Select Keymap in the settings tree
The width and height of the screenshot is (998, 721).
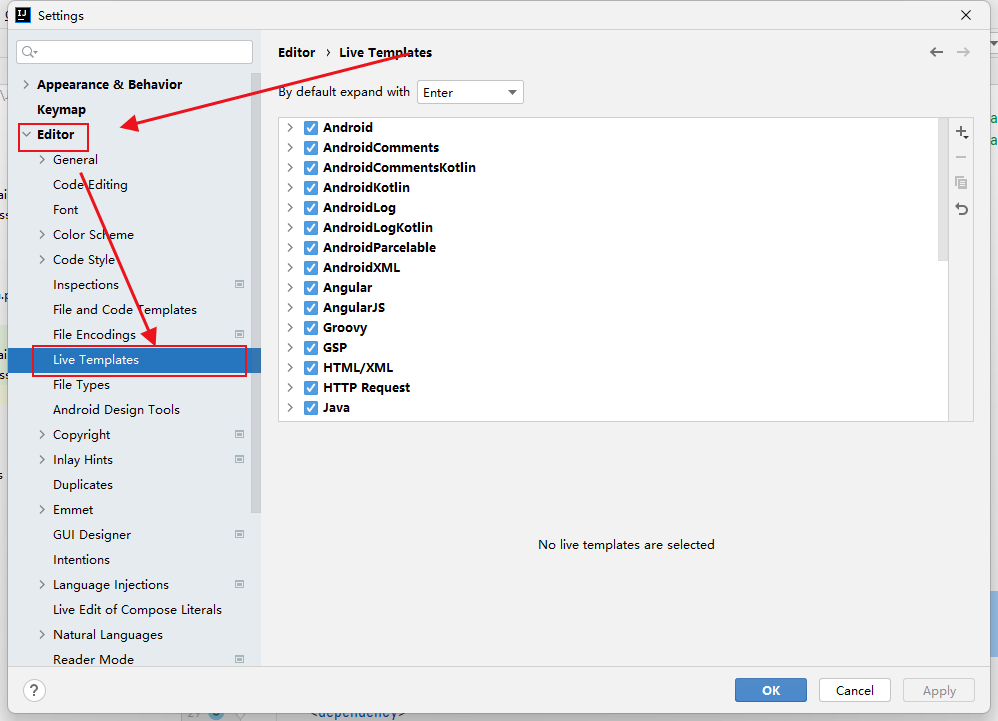61,110
